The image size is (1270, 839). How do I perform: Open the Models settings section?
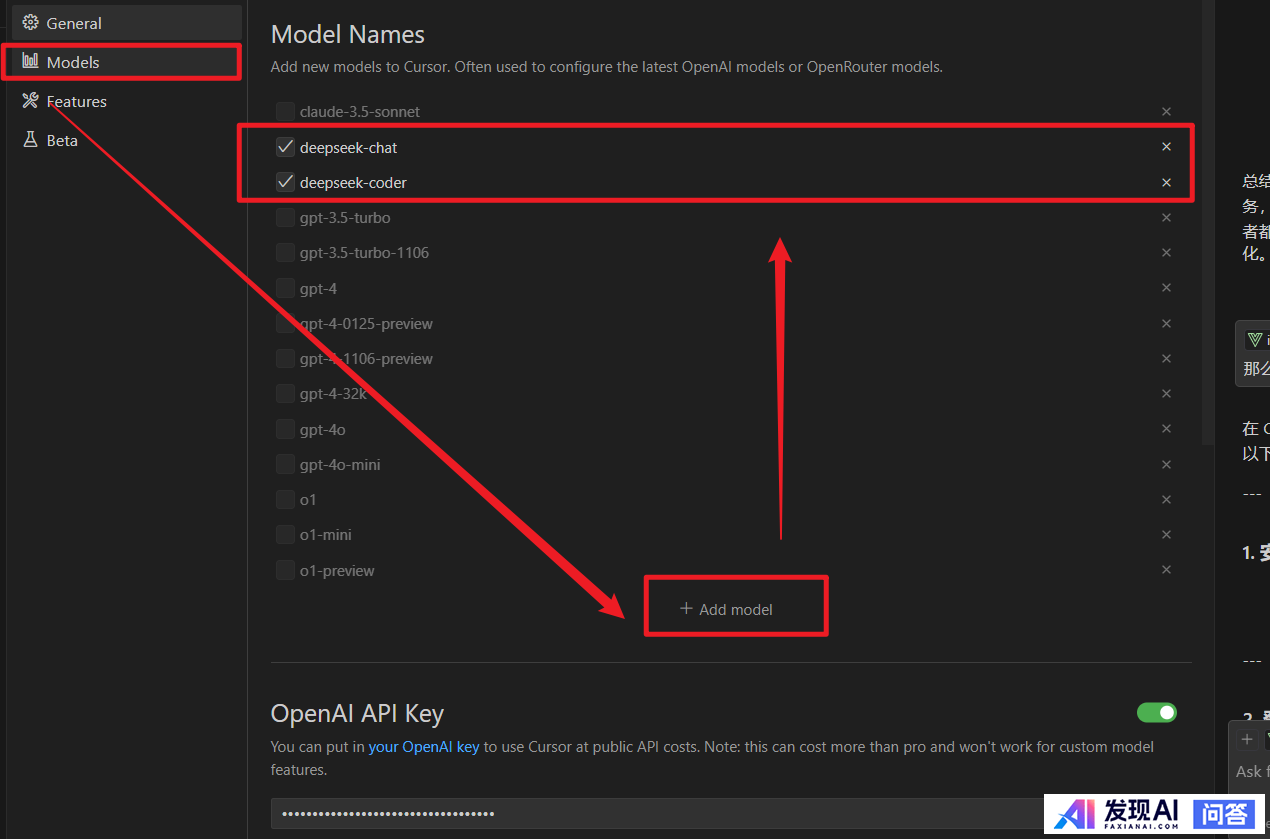[x=126, y=62]
